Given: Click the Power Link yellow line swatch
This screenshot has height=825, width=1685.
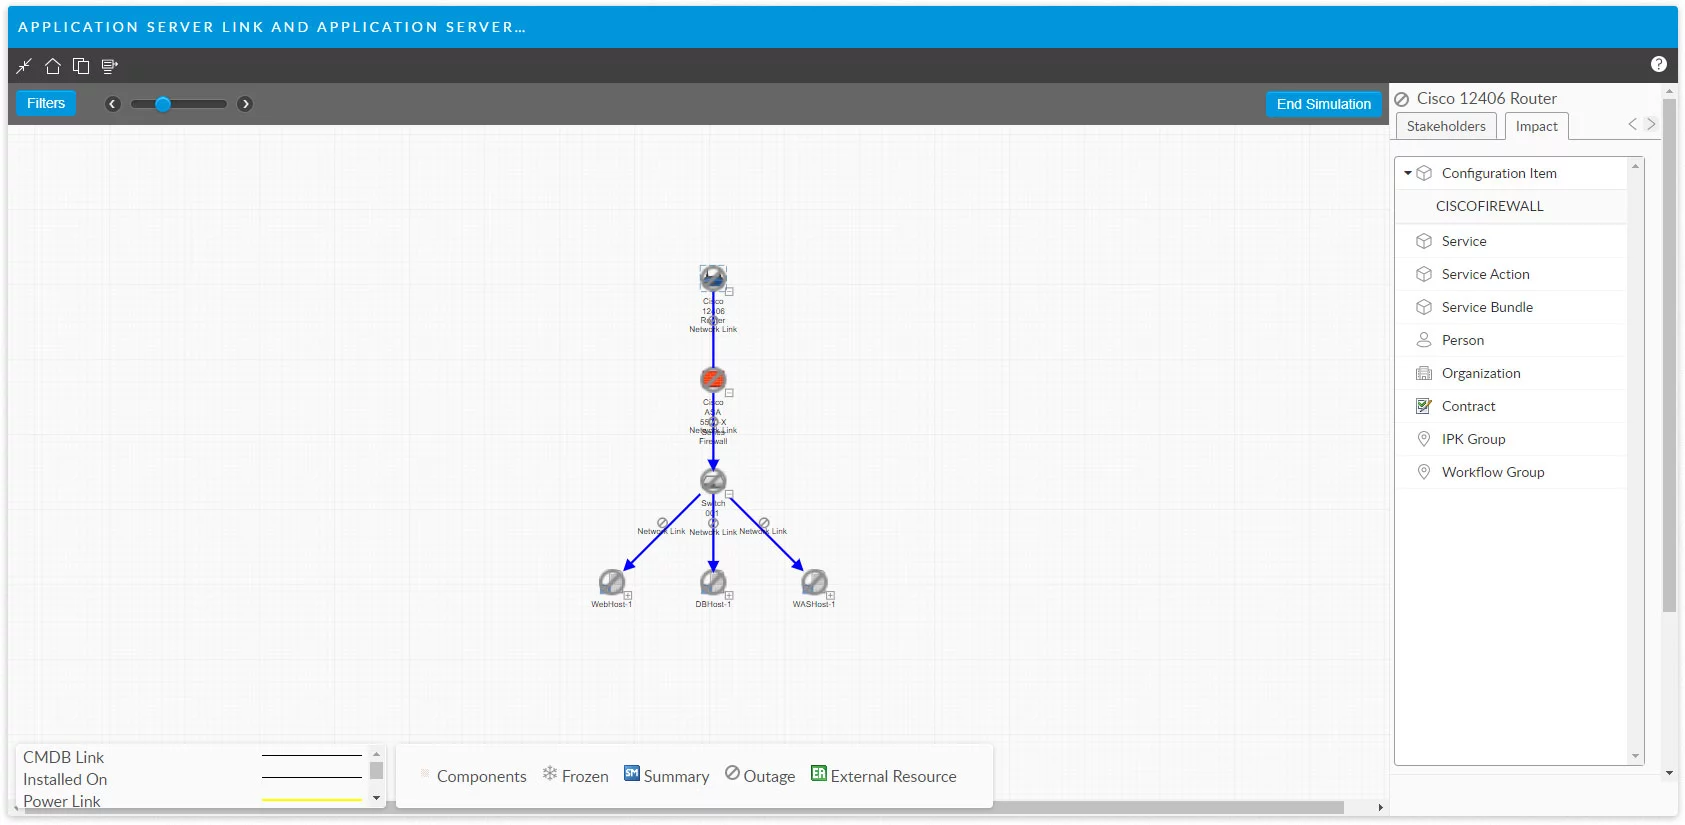Looking at the screenshot, I should pos(312,800).
